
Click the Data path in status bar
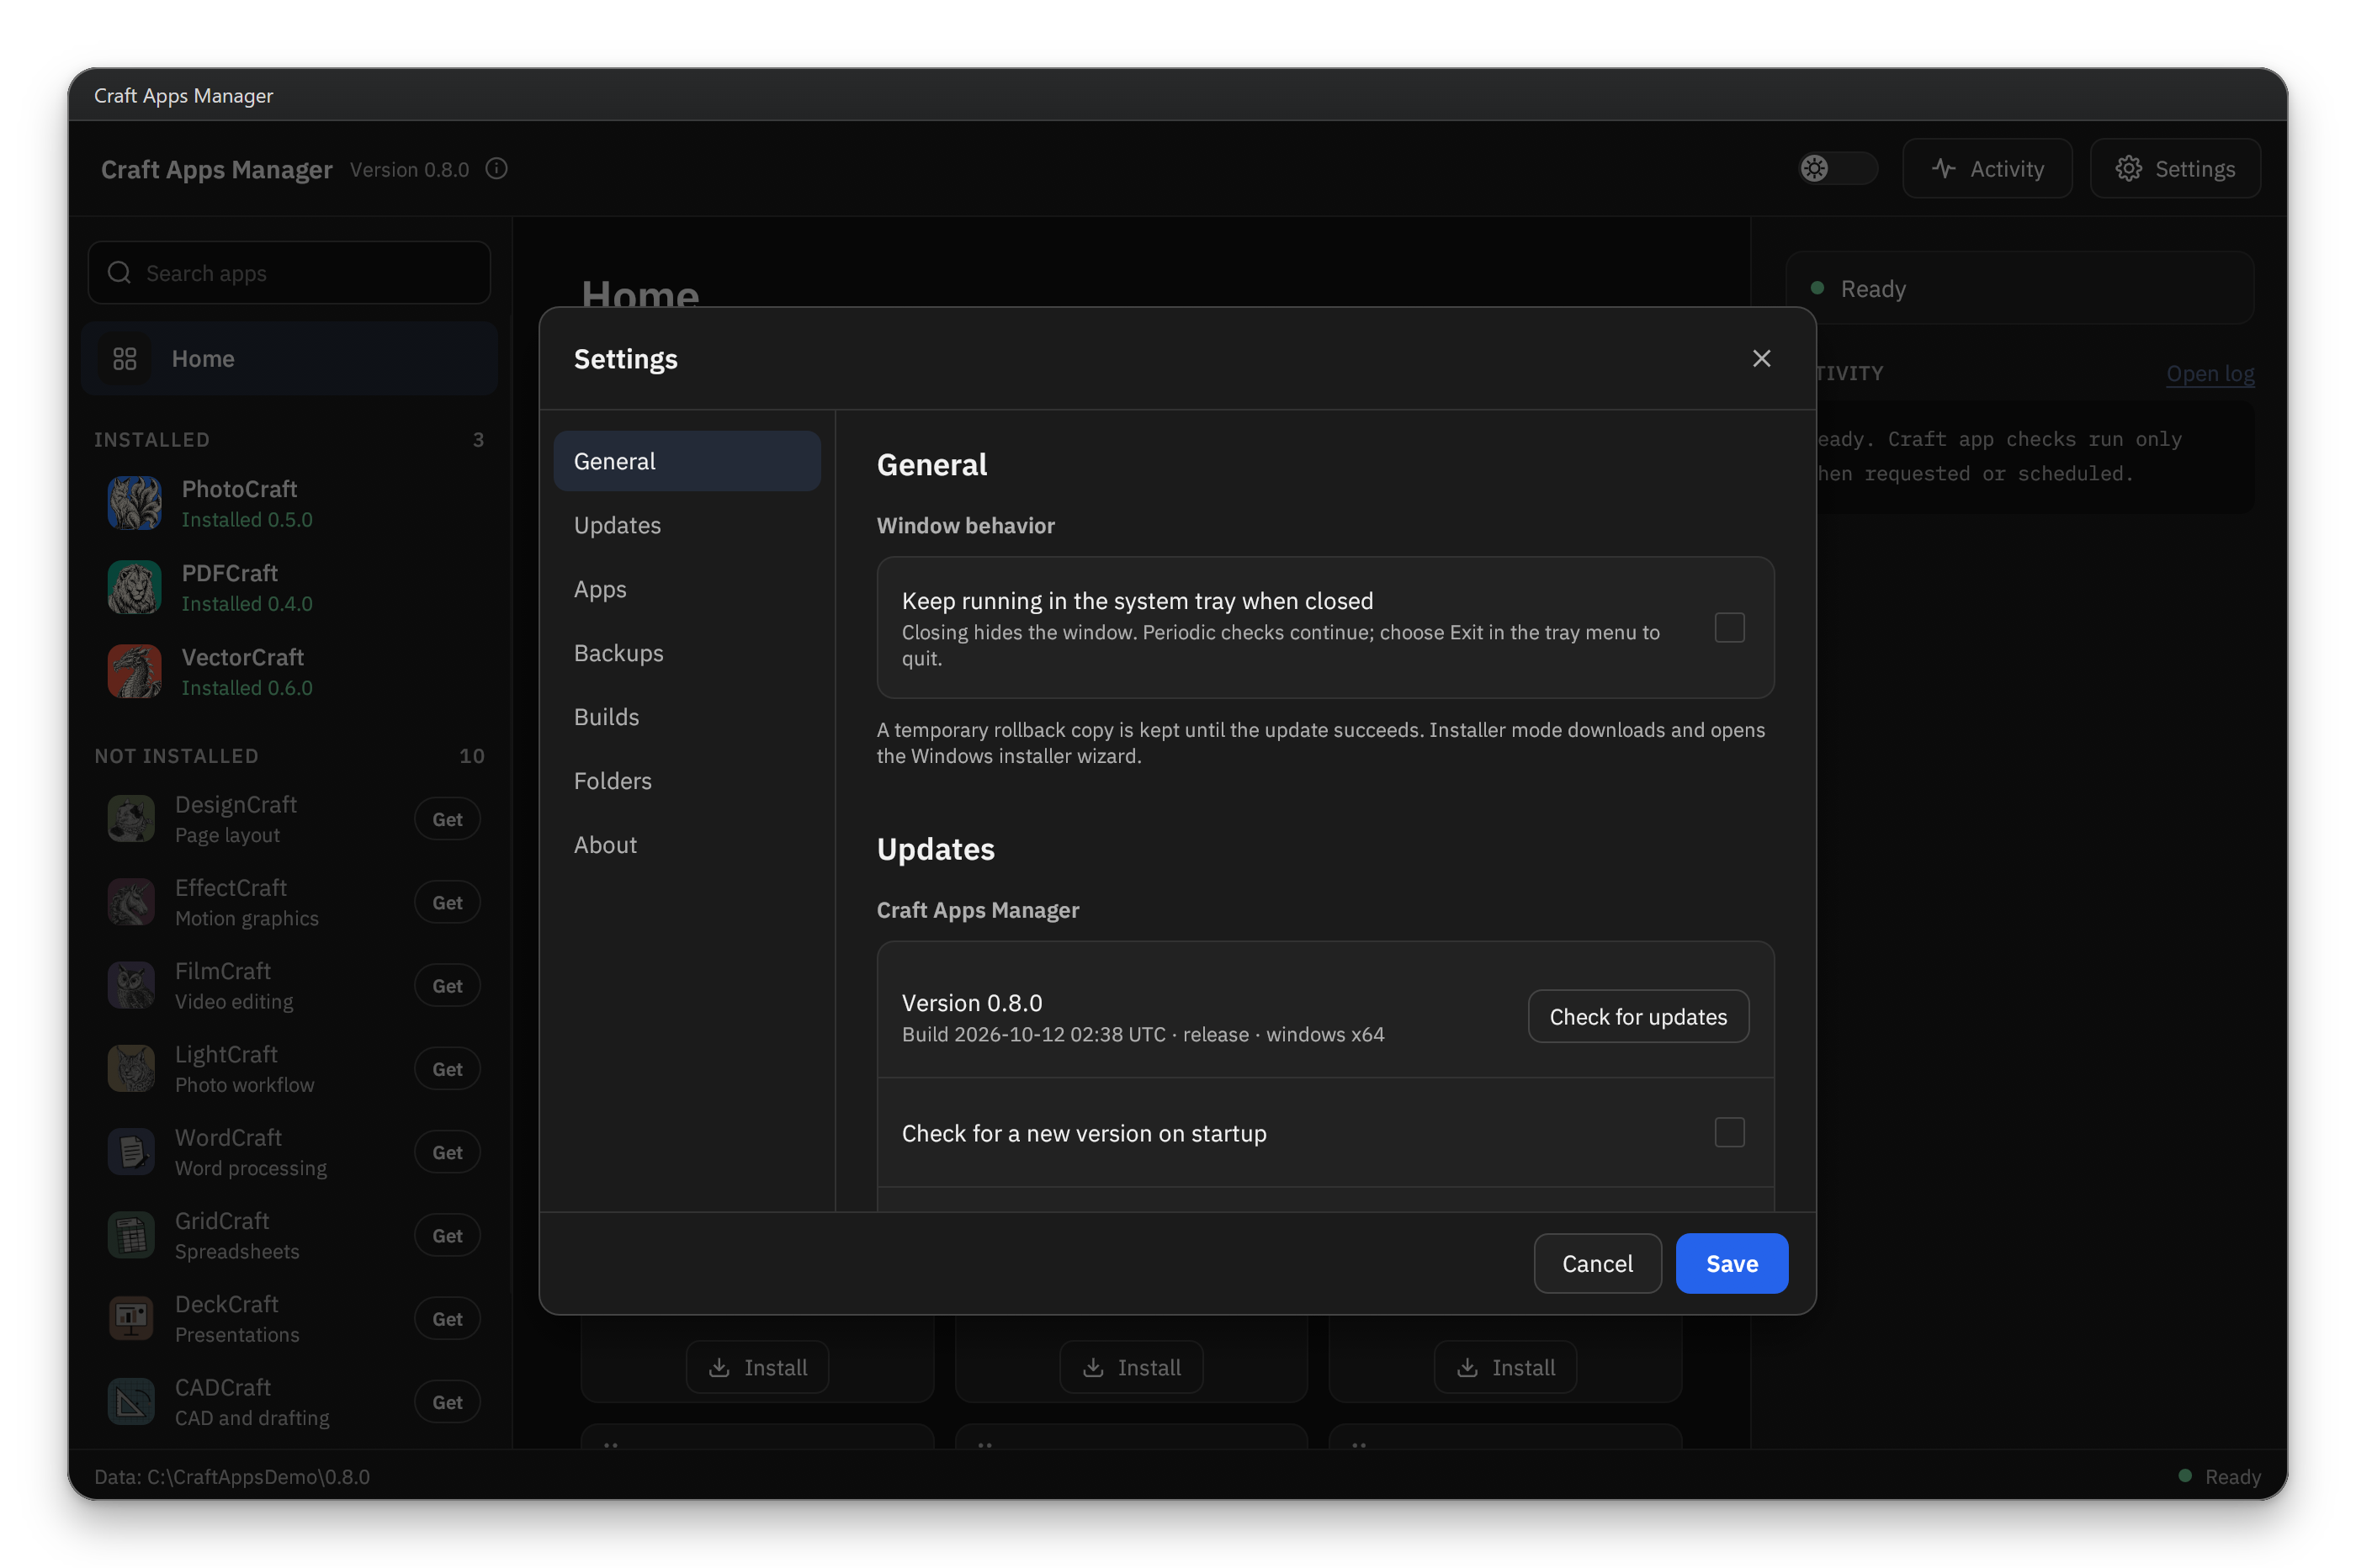pyautogui.click(x=232, y=1477)
